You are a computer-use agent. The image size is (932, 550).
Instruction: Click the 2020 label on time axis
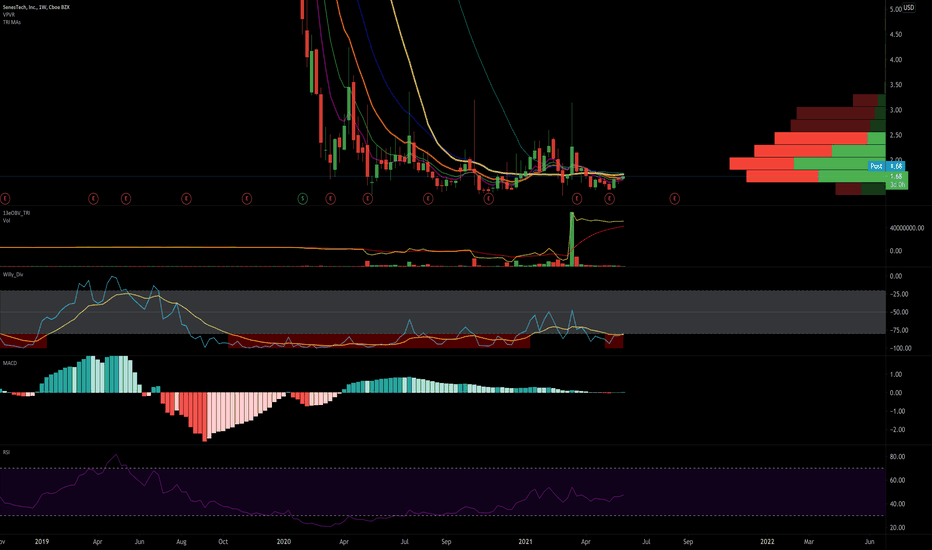284,542
